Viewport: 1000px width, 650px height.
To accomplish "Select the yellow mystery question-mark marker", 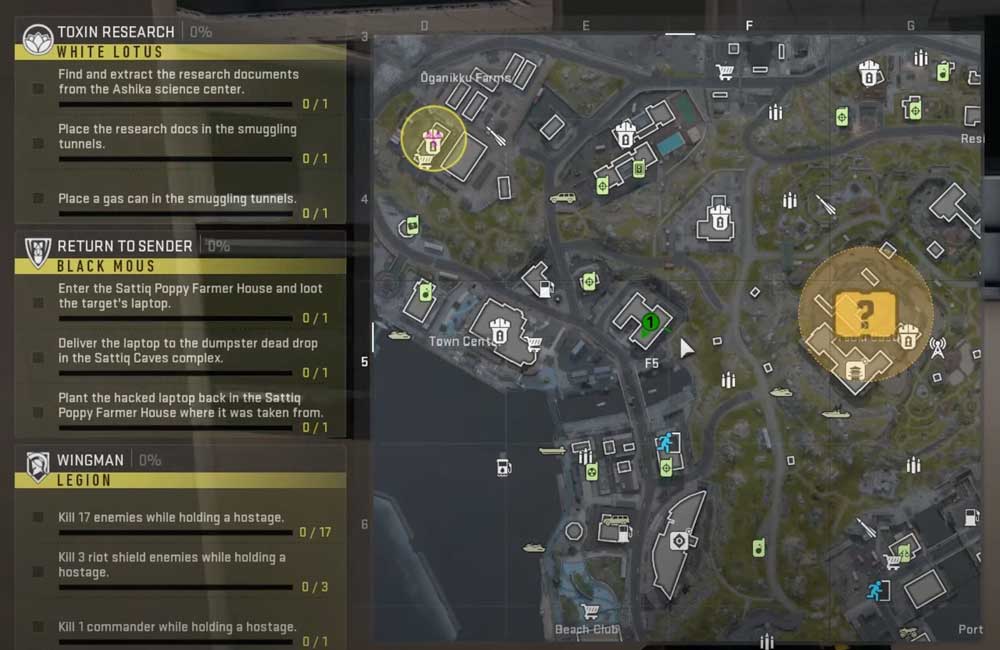I will point(865,314).
